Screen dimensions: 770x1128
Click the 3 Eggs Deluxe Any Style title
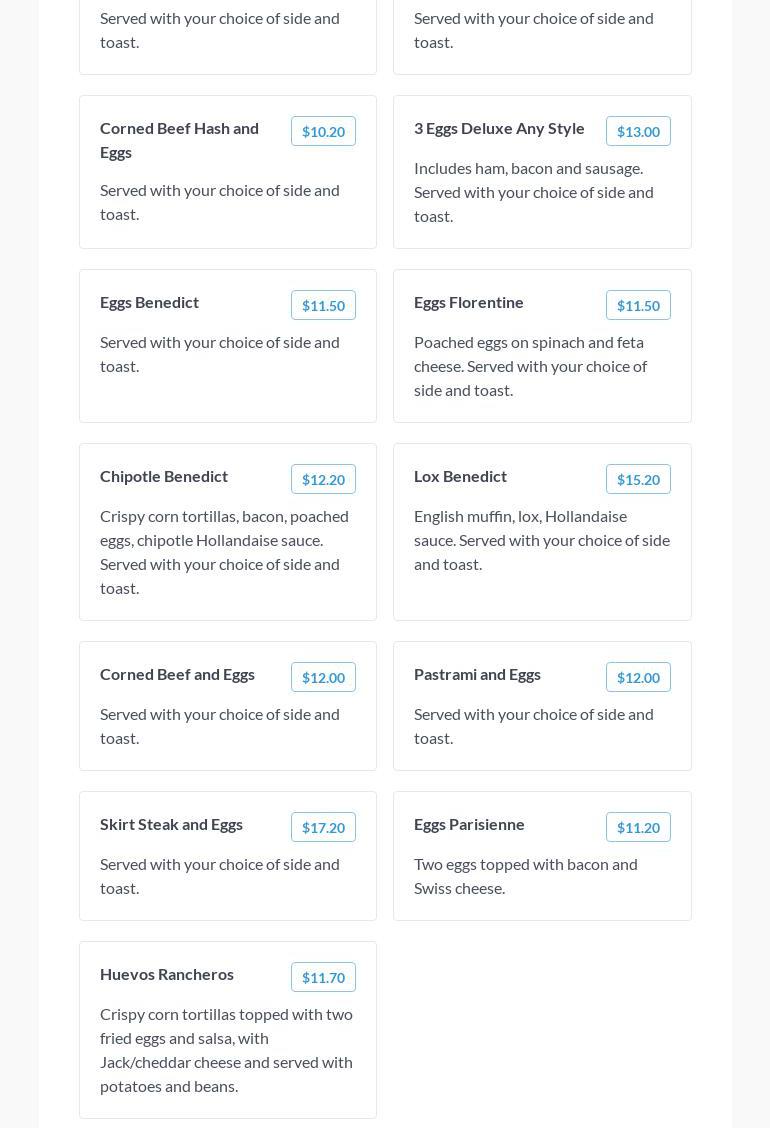[x=499, y=128]
